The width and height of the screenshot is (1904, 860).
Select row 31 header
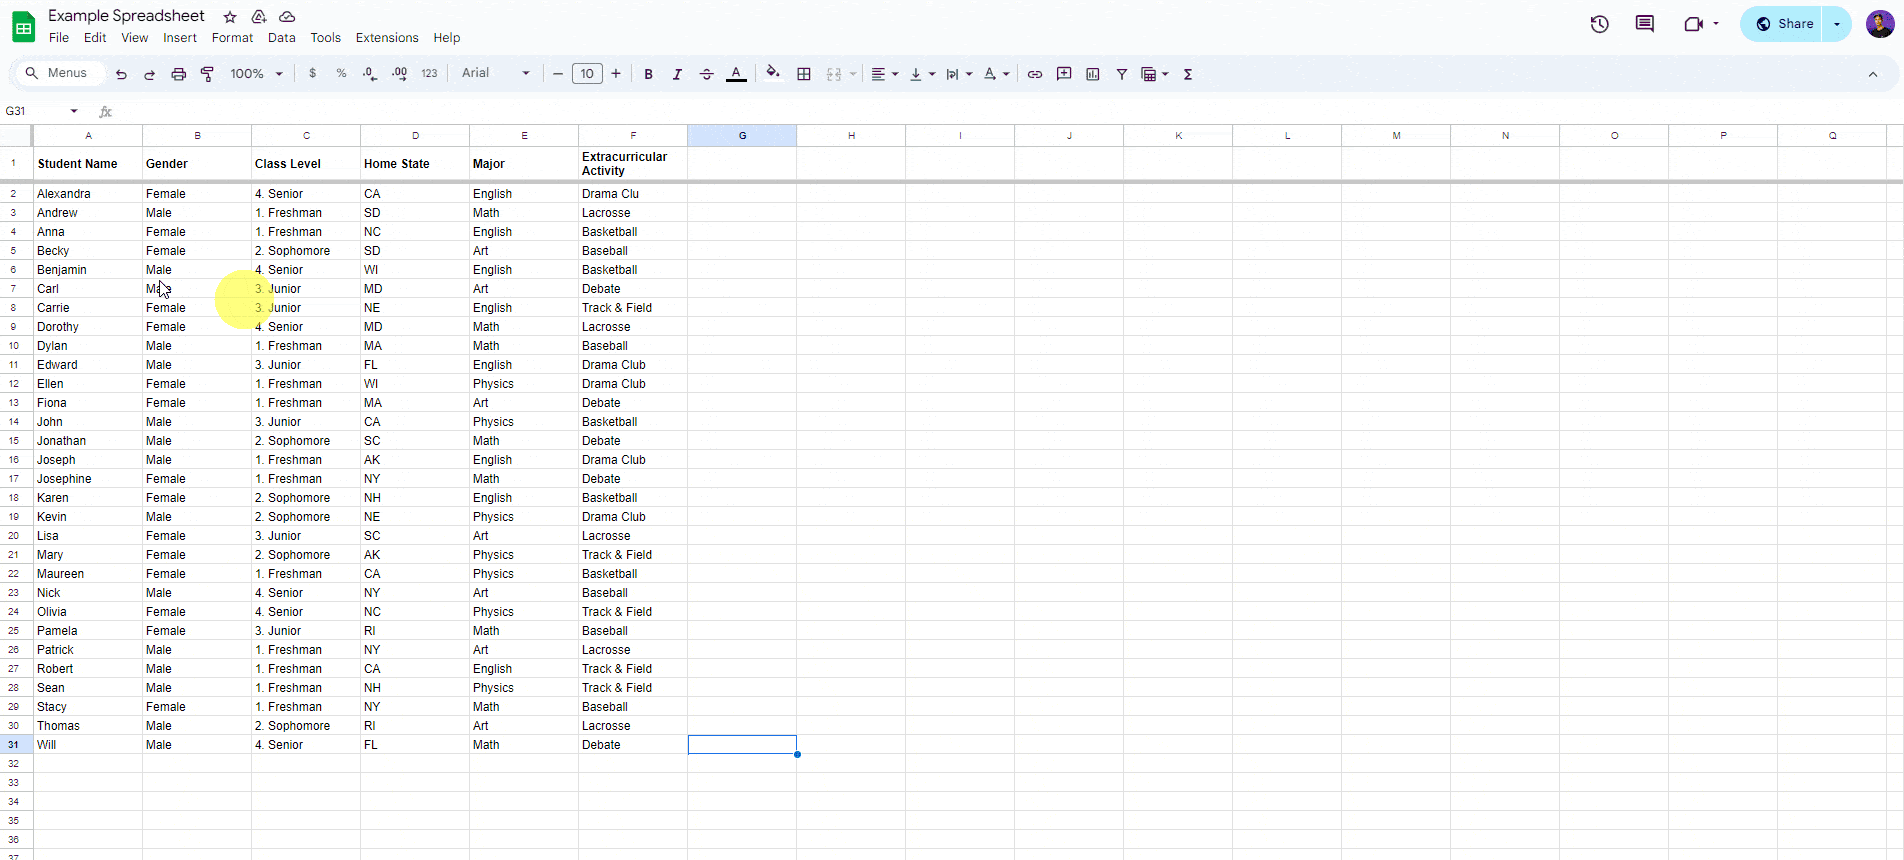coord(14,745)
